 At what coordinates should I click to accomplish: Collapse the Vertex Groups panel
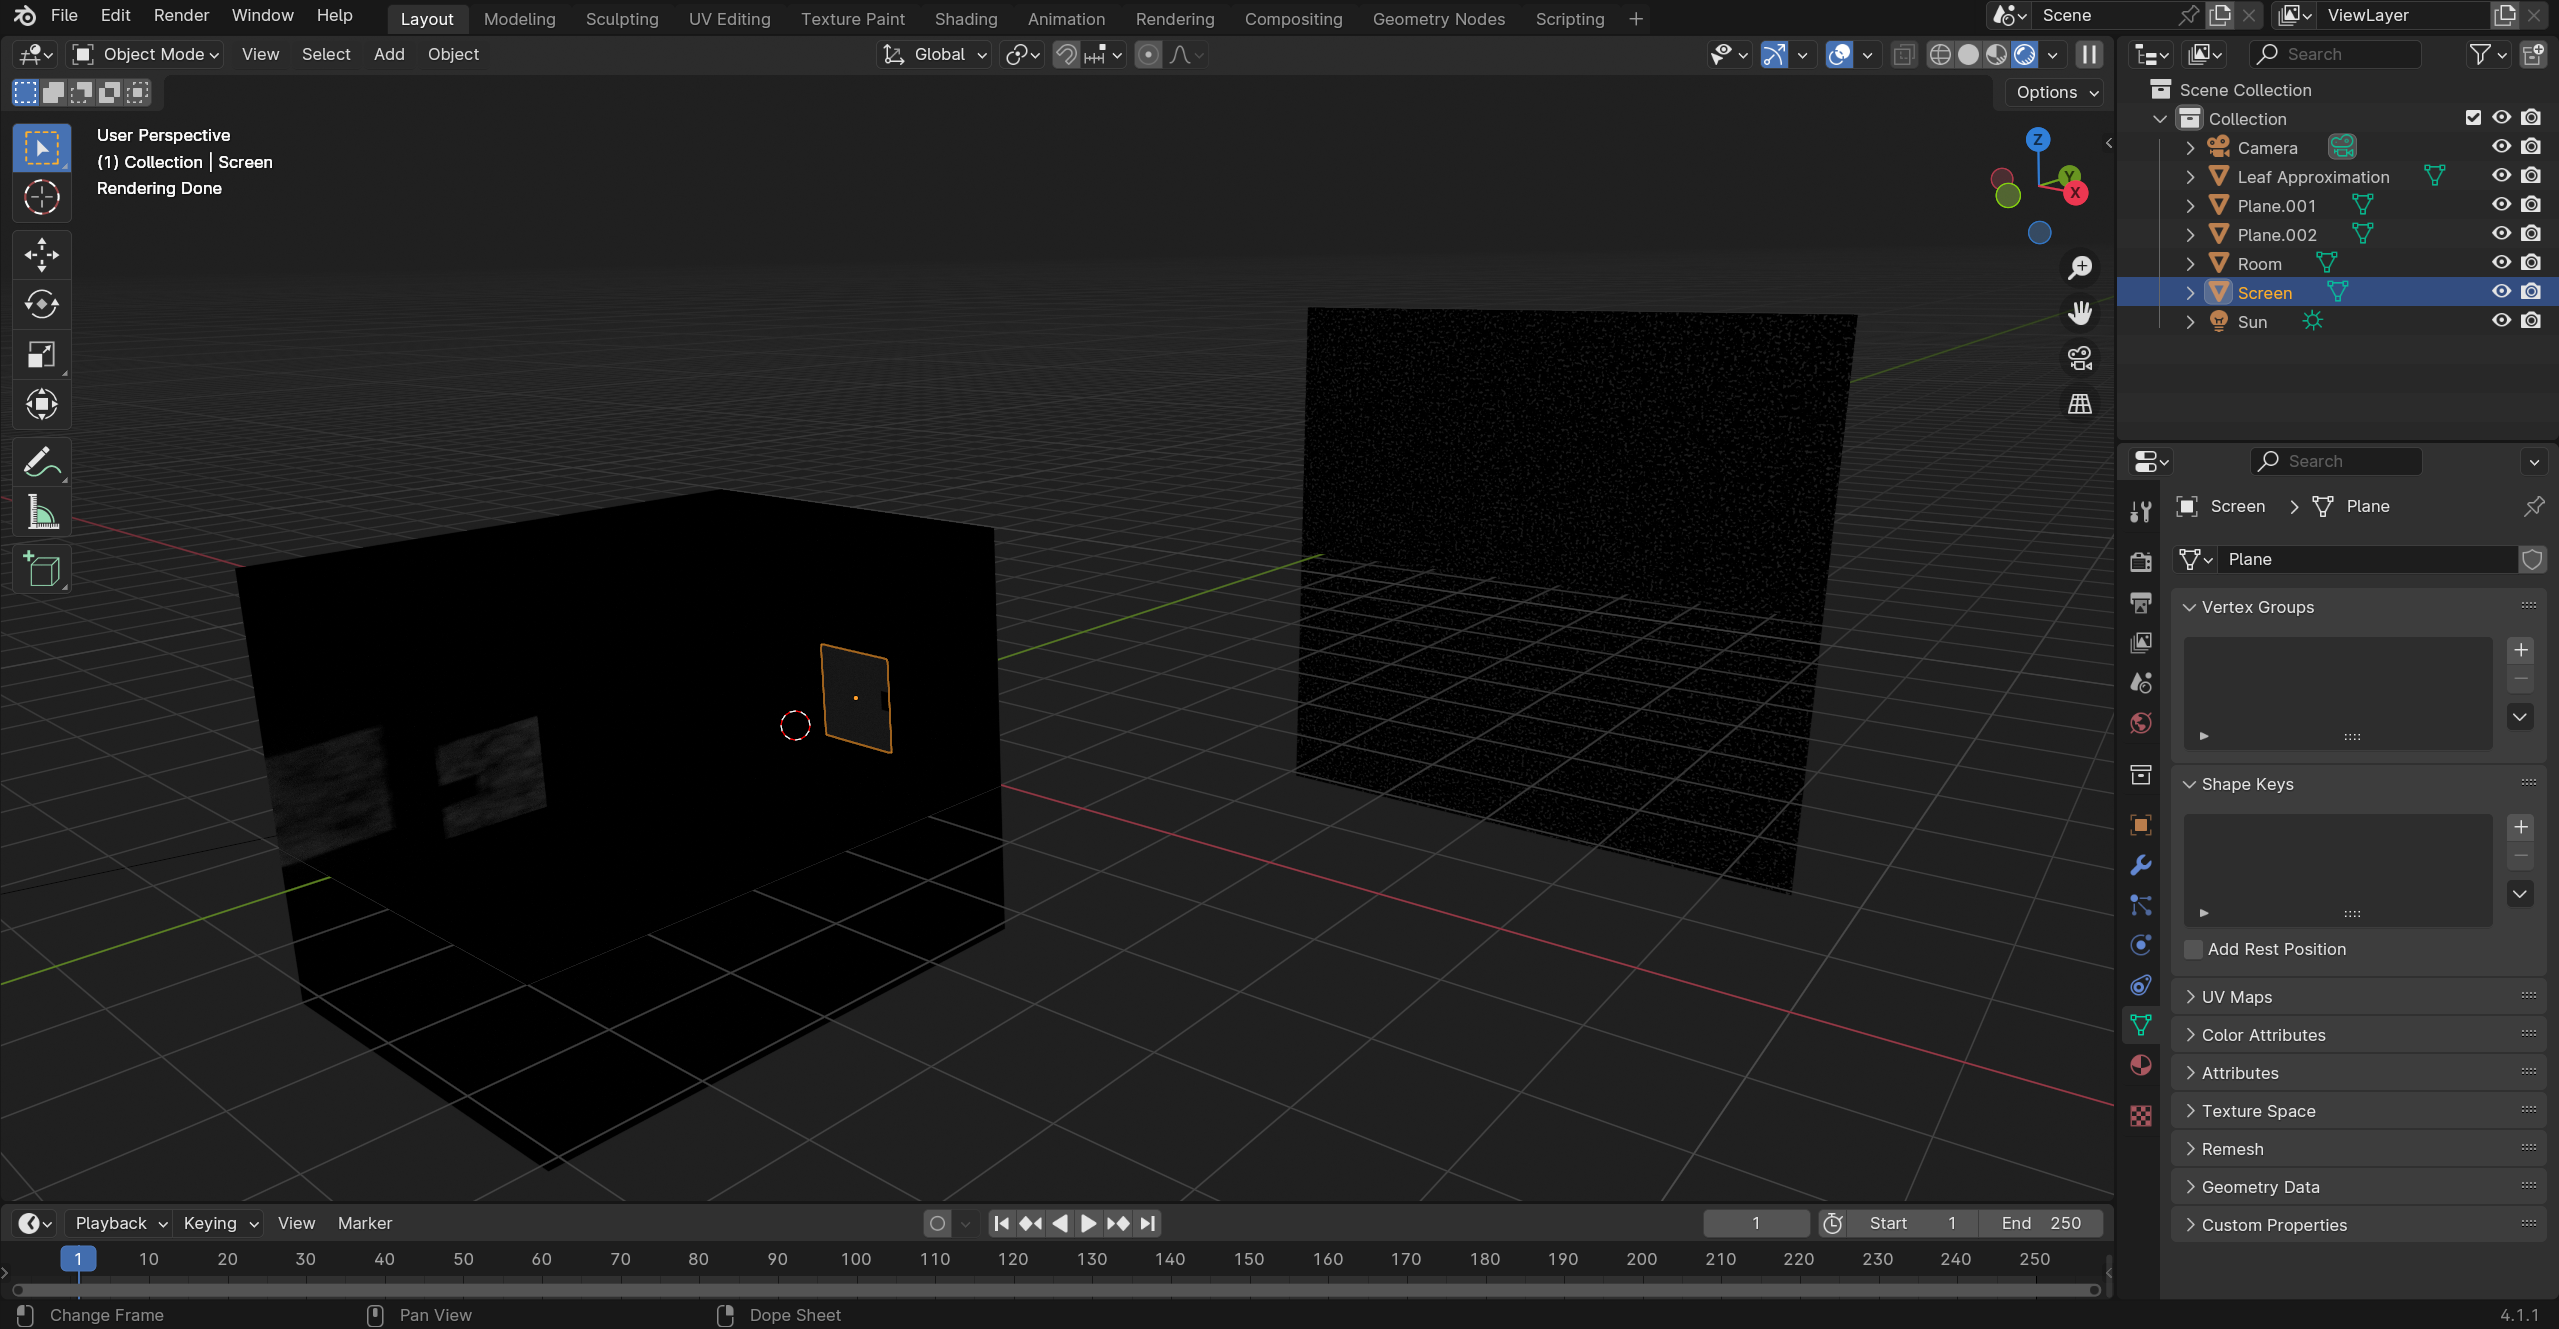pyautogui.click(x=2256, y=607)
